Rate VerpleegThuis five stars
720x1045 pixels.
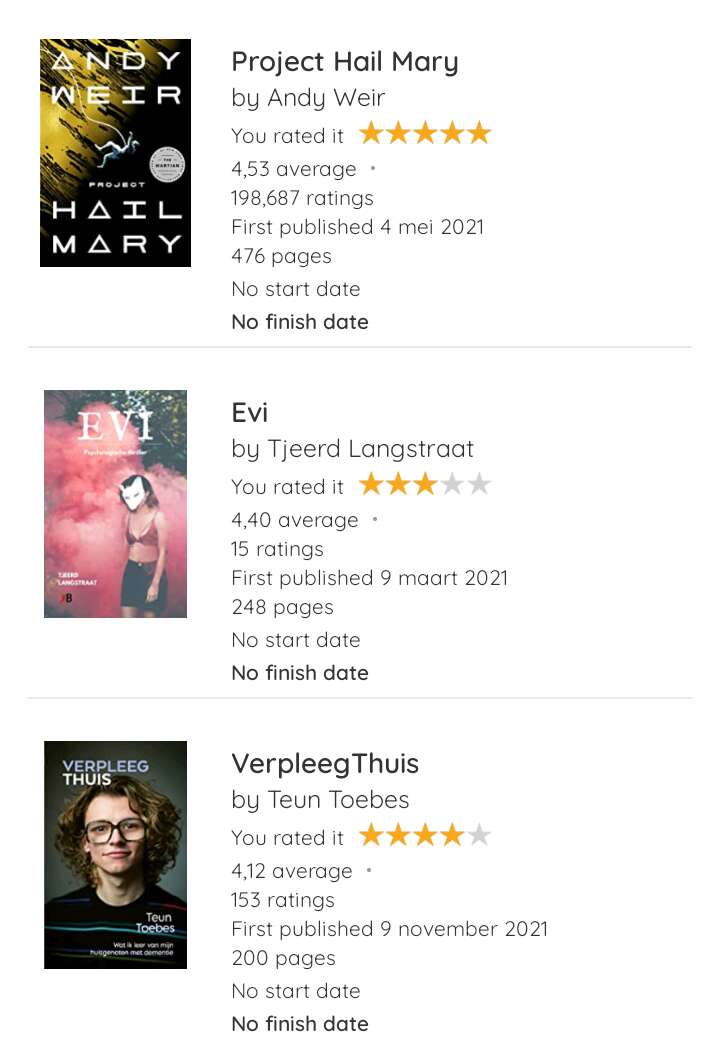click(x=479, y=835)
